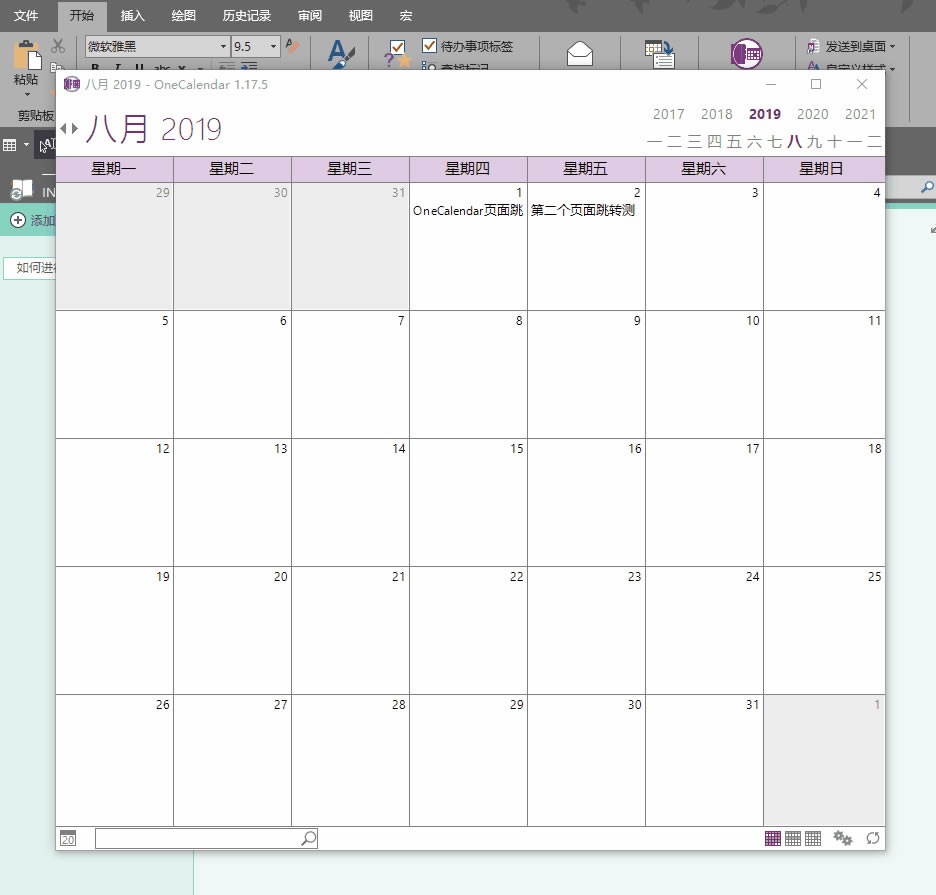This screenshot has width=936, height=895.
Task: Open the font name dropdown
Action: click(223, 46)
